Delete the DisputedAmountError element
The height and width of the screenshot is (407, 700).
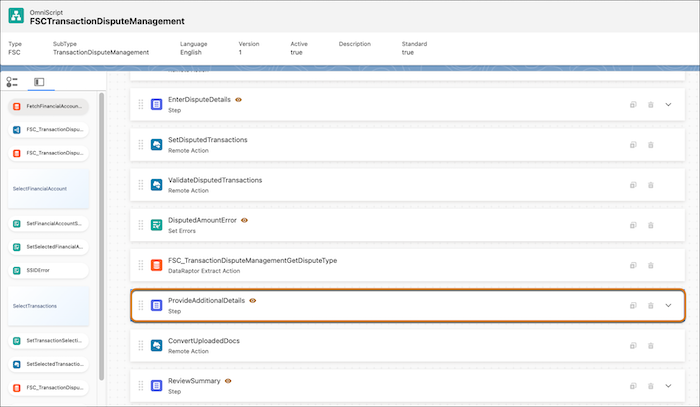(650, 225)
